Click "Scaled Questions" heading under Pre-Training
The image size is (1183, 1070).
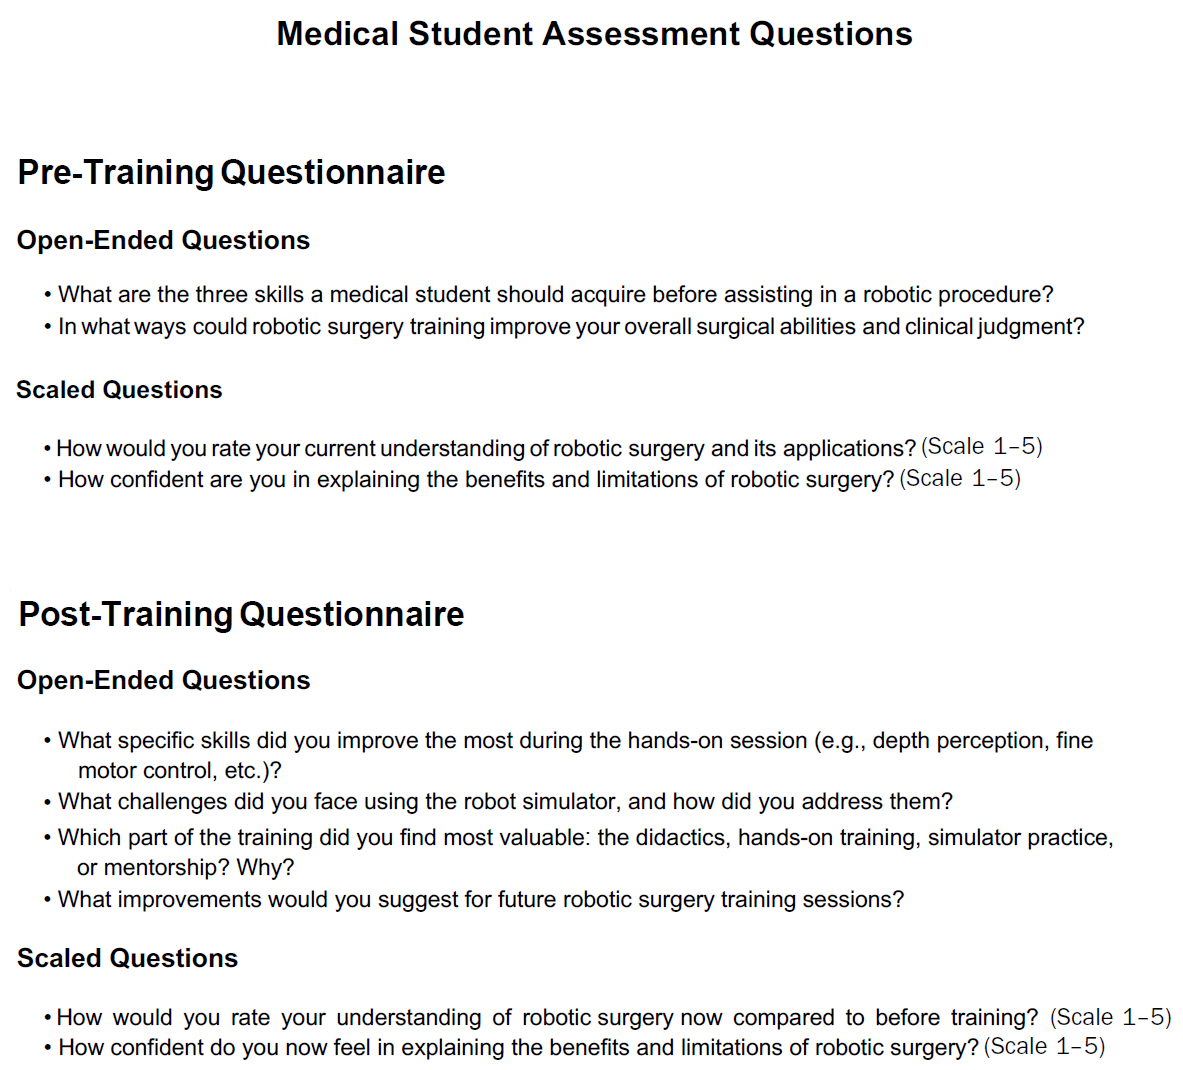(x=119, y=390)
